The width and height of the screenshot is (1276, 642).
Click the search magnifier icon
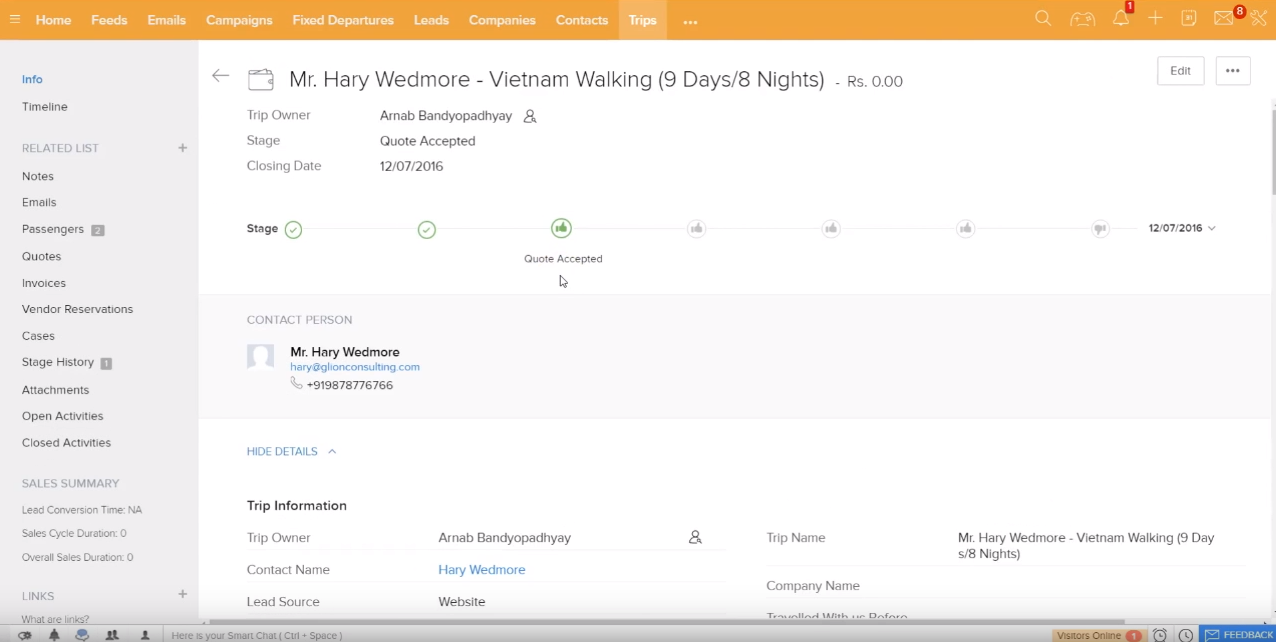[x=1043, y=19]
